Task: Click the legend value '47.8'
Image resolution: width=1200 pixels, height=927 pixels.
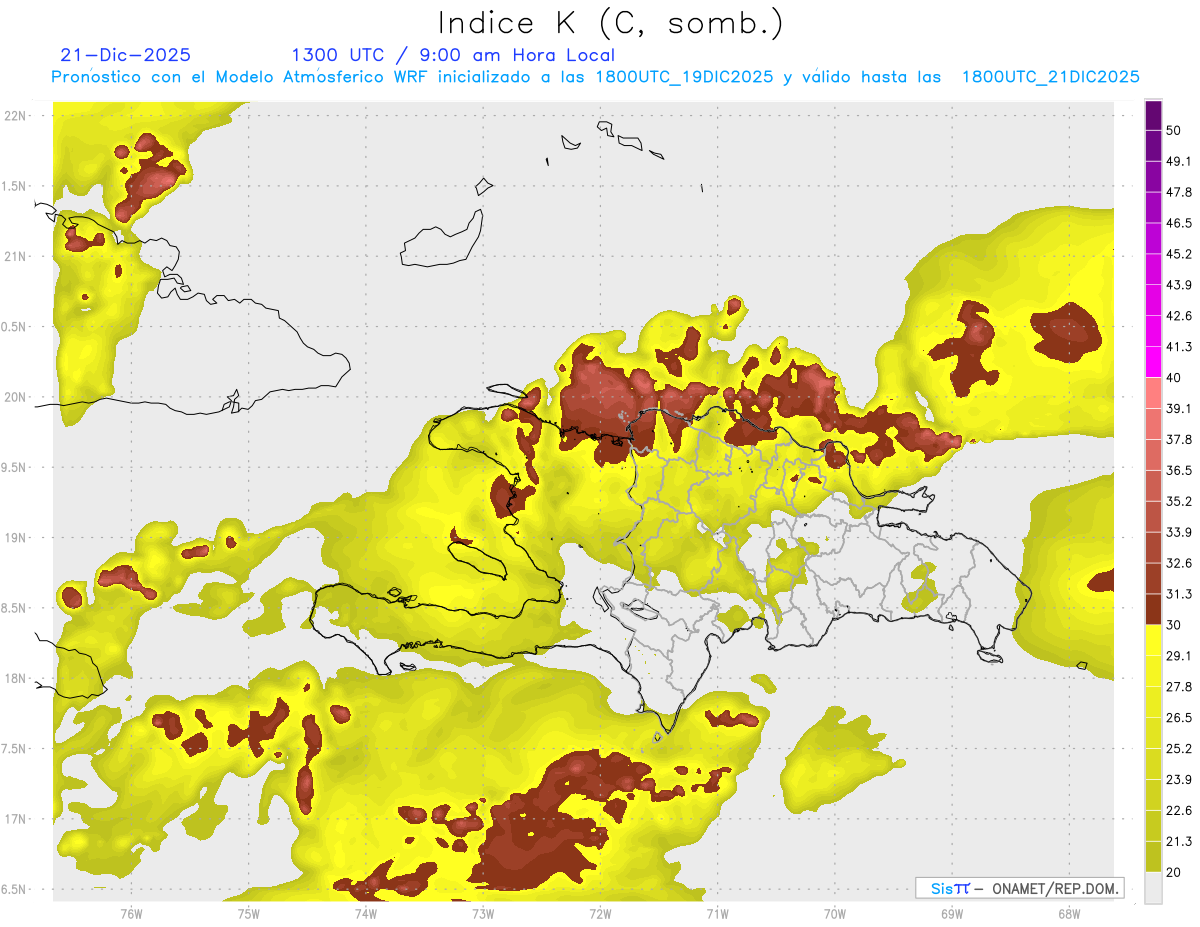Action: [1179, 192]
